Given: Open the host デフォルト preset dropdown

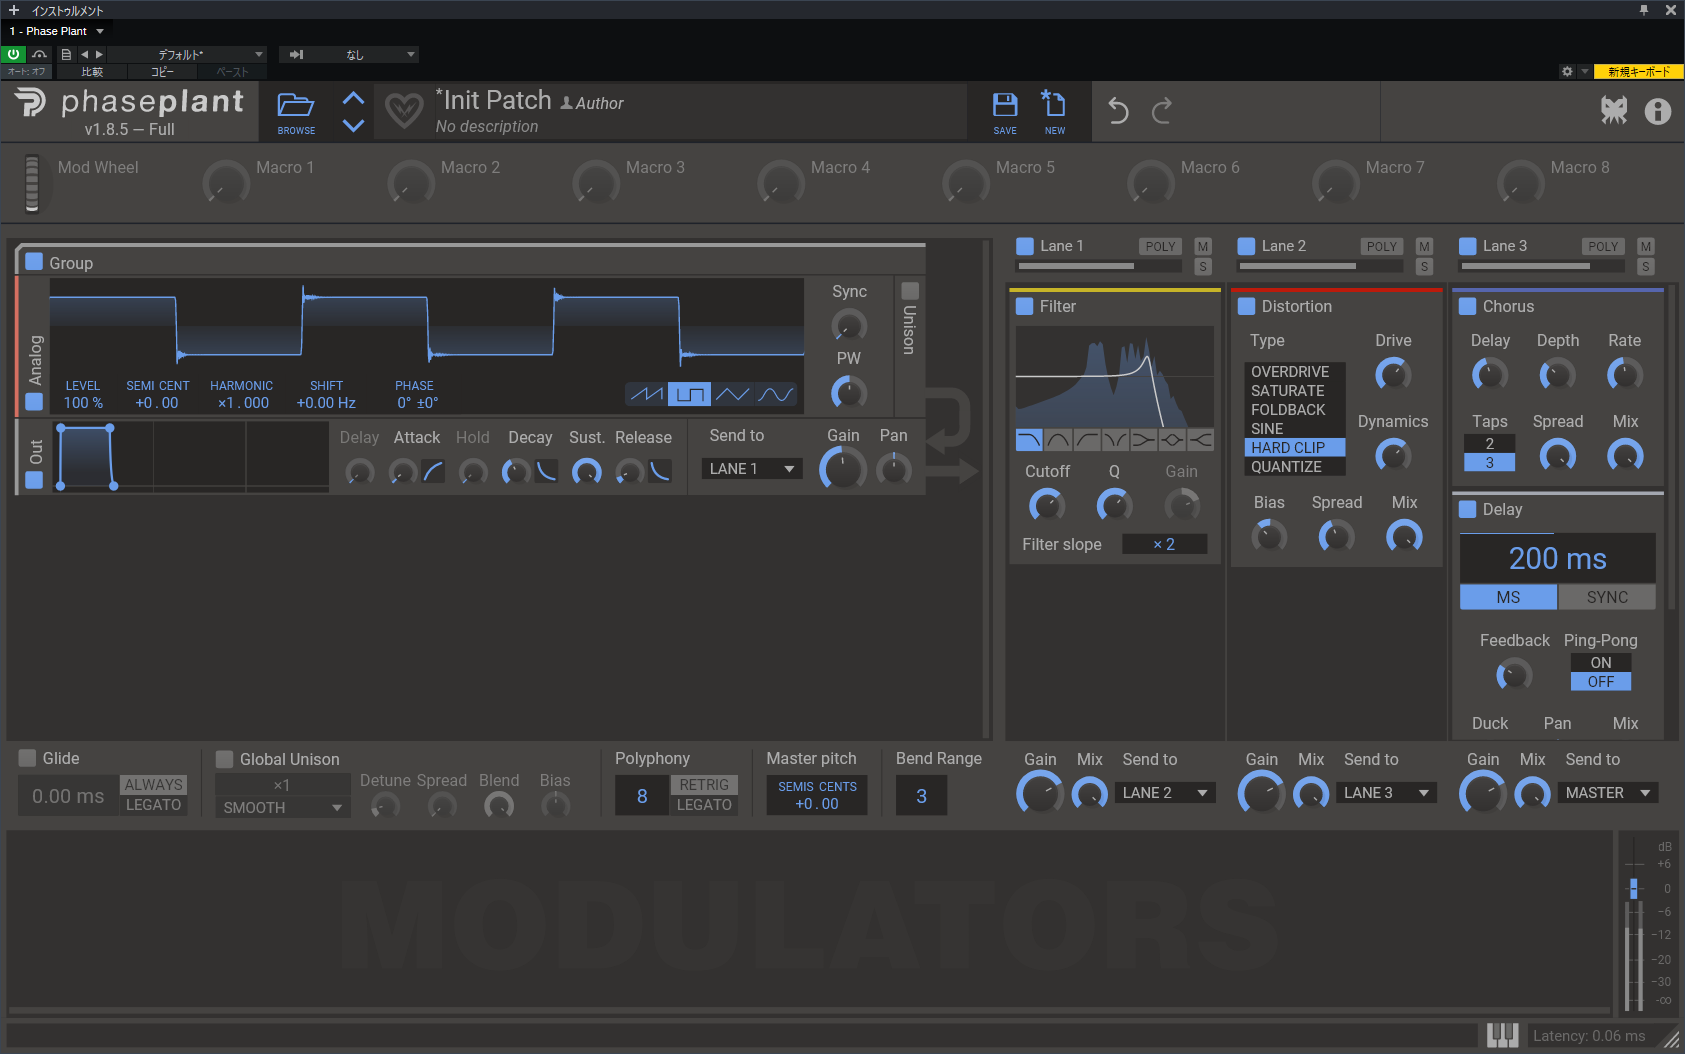Looking at the screenshot, I should [x=186, y=54].
